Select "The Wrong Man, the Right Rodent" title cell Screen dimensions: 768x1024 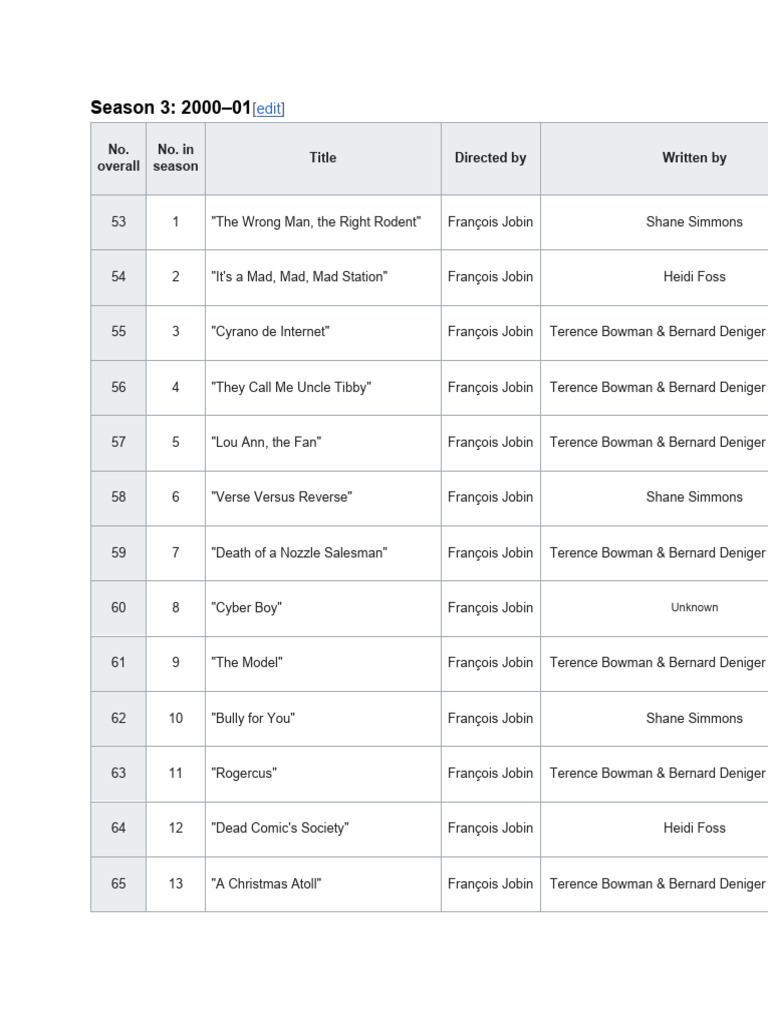coord(323,222)
